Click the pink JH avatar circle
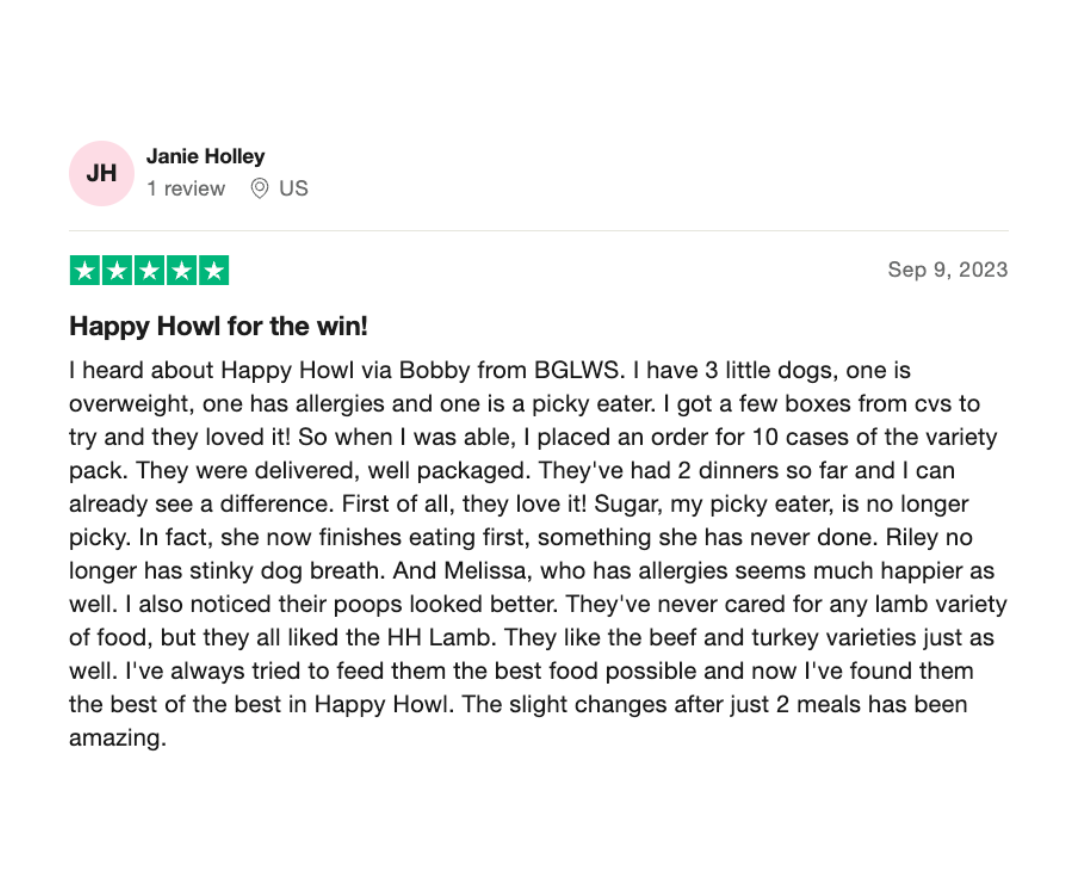1080x880 pixels. click(x=101, y=173)
